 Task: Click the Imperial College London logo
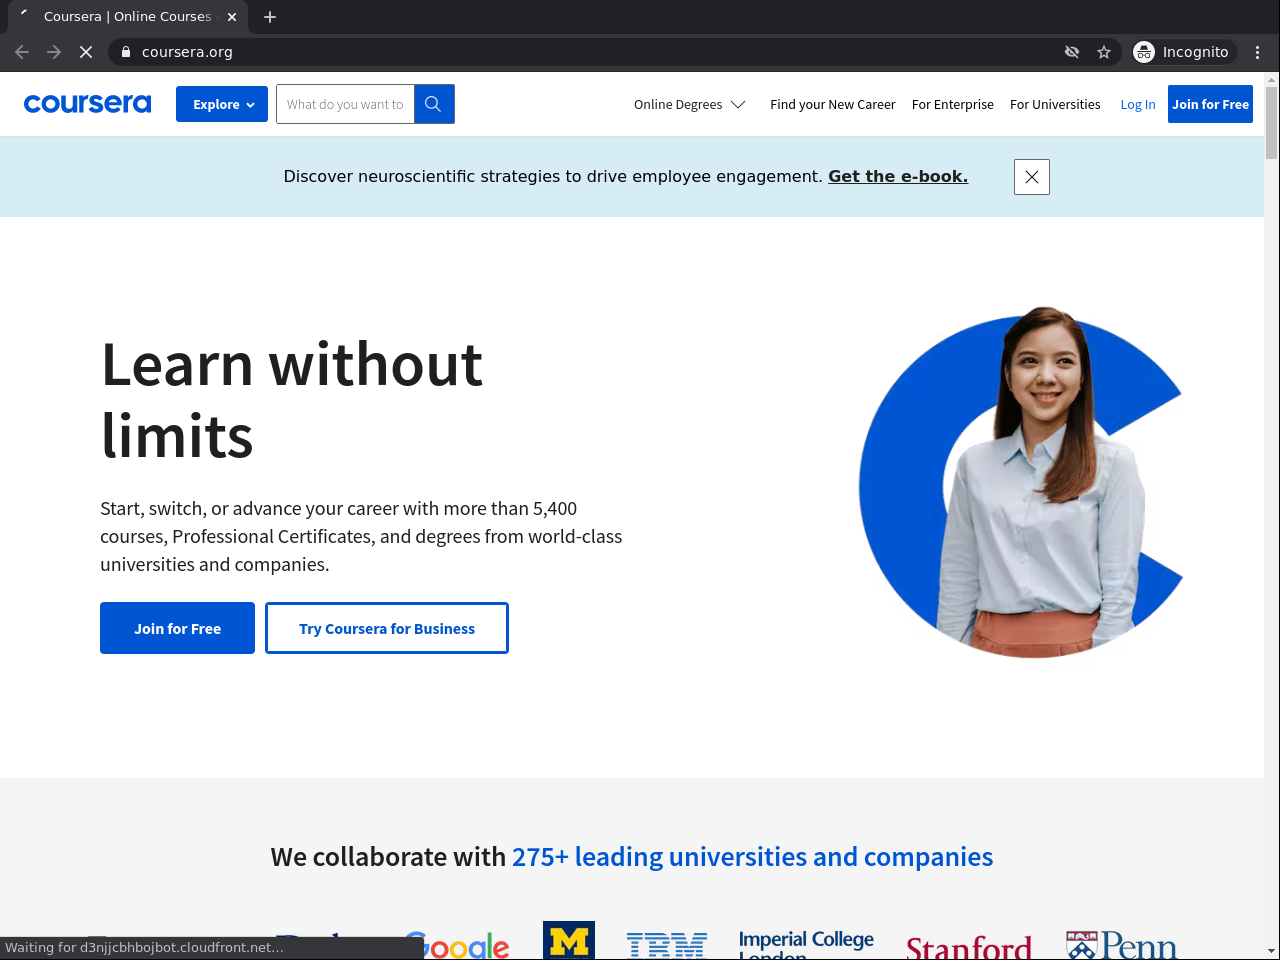click(x=806, y=945)
